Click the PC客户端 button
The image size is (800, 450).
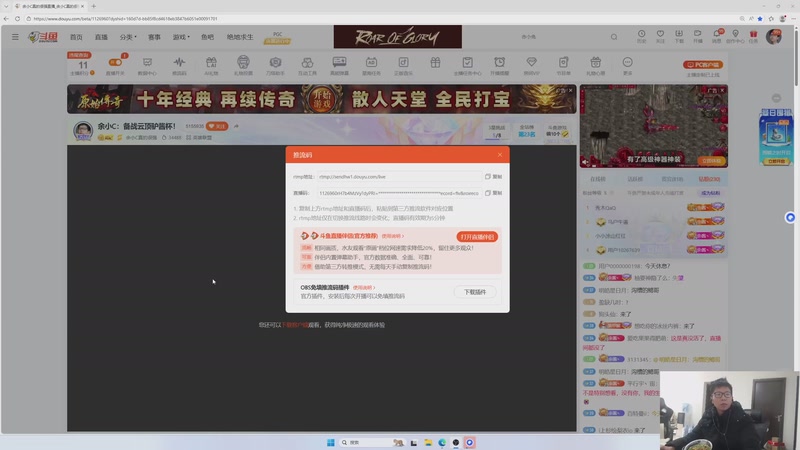pyautogui.click(x=703, y=65)
